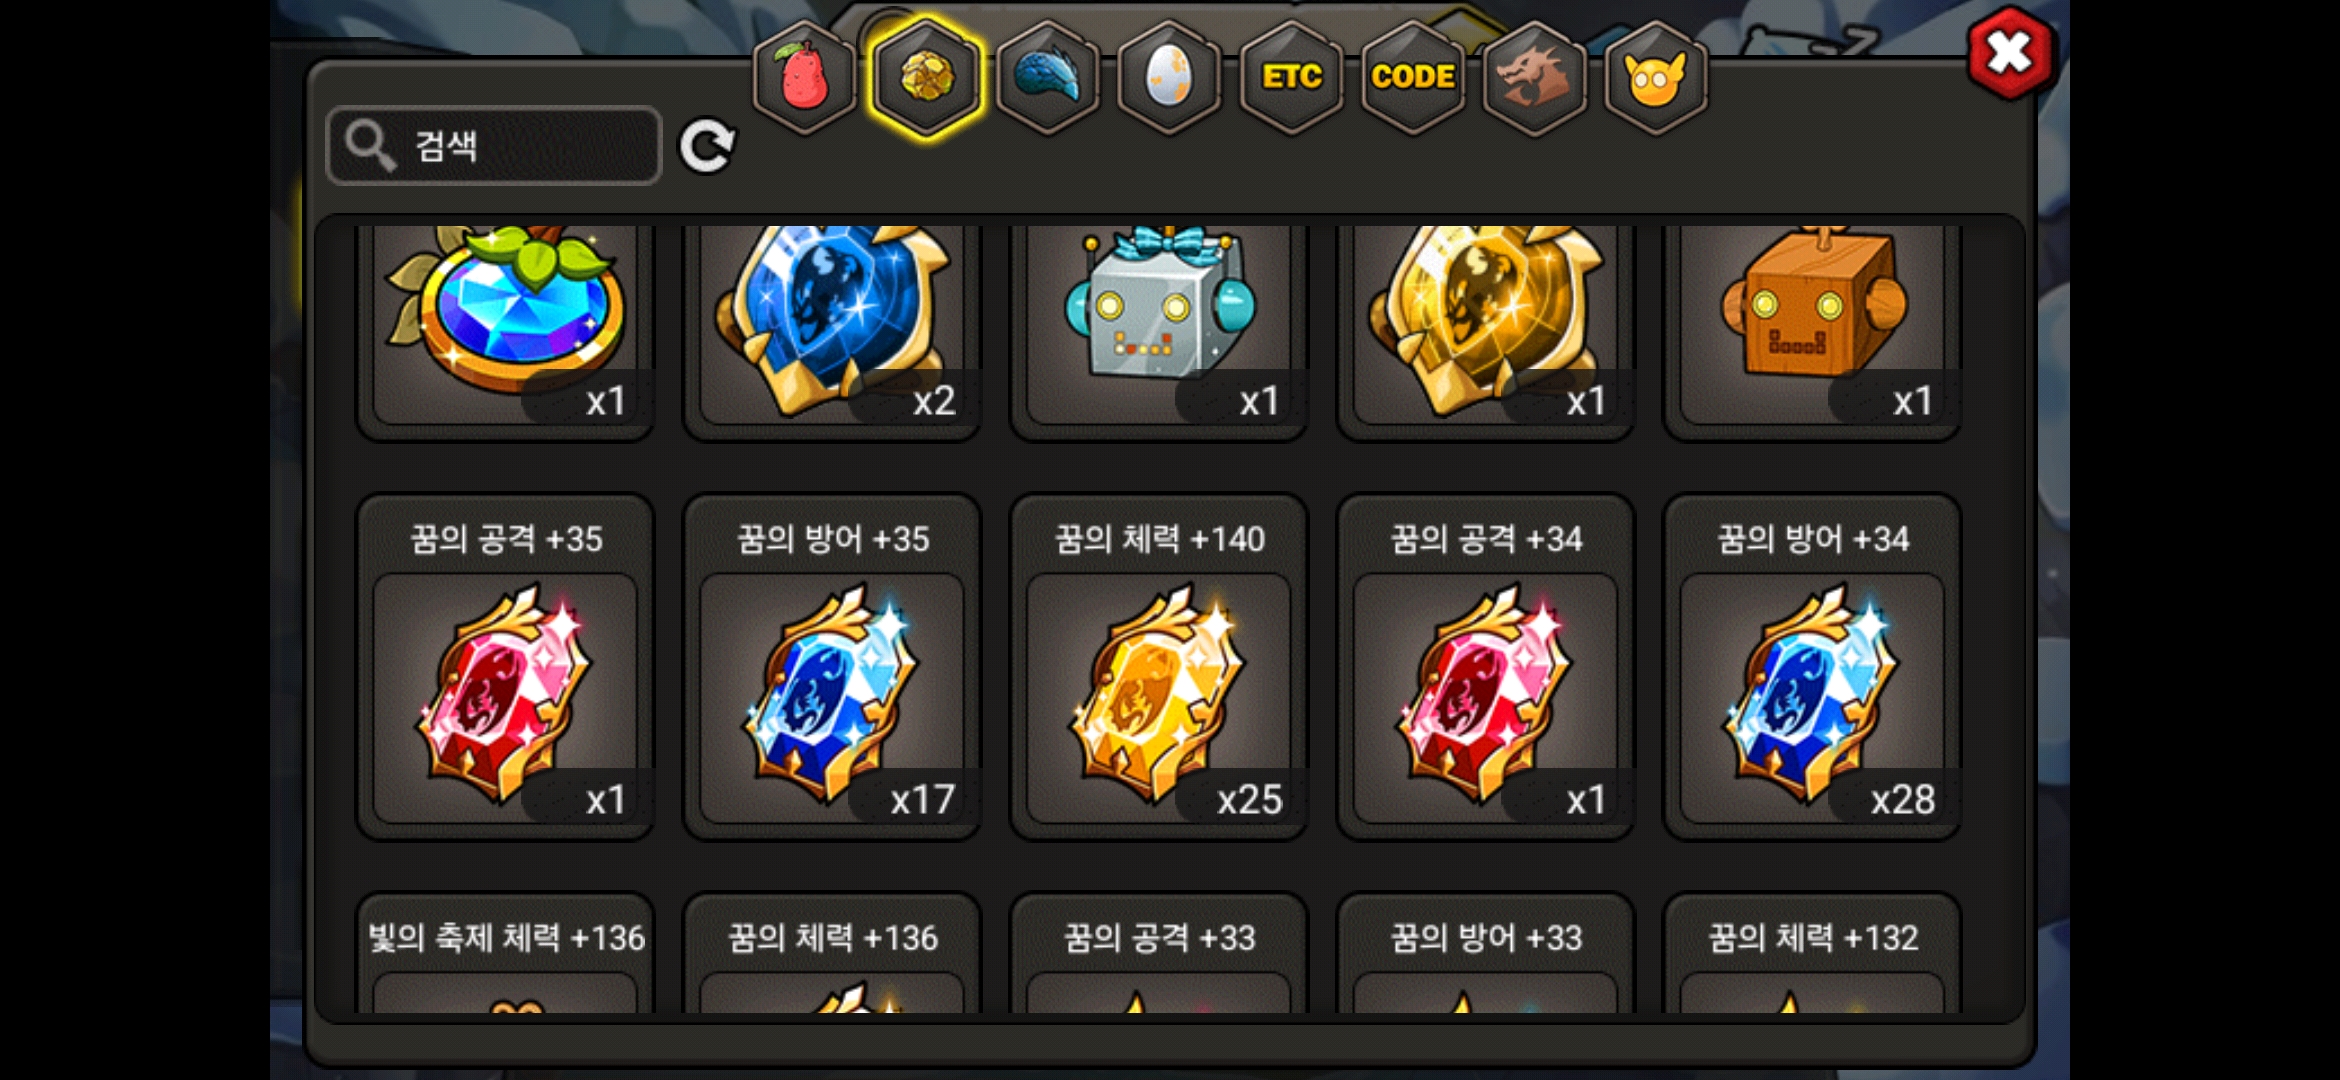Select the golden gem category tab
The width and height of the screenshot is (2340, 1080).
click(926, 77)
